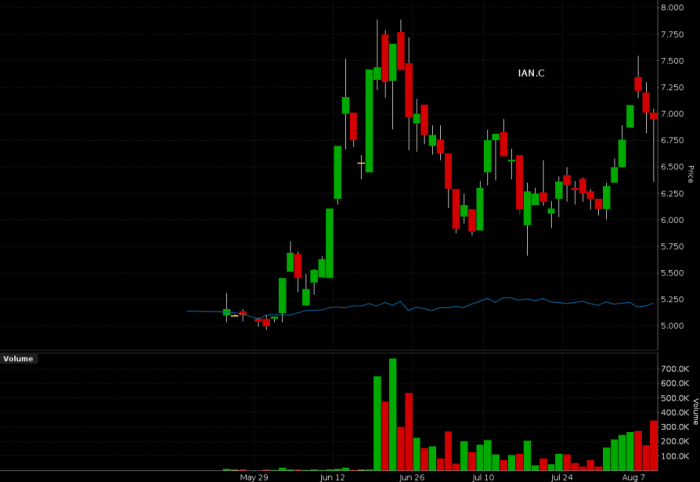
Task: Select the Jun 12 date label
Action: [333, 478]
